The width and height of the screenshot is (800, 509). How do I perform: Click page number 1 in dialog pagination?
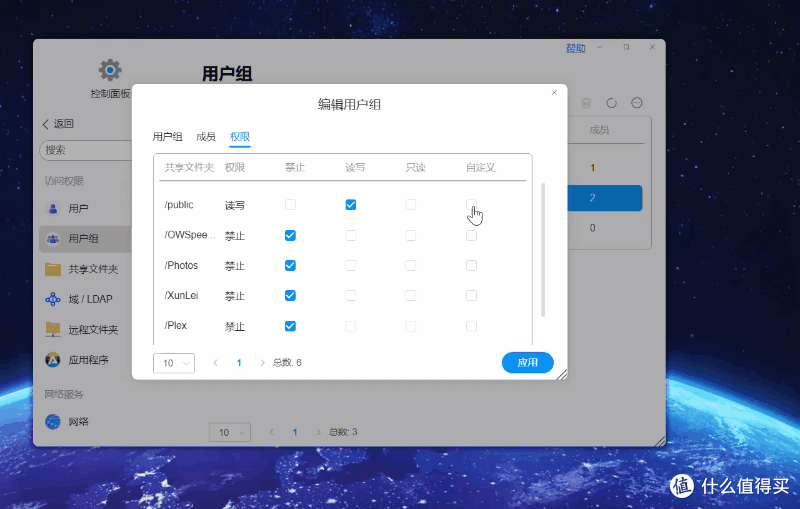coord(239,363)
